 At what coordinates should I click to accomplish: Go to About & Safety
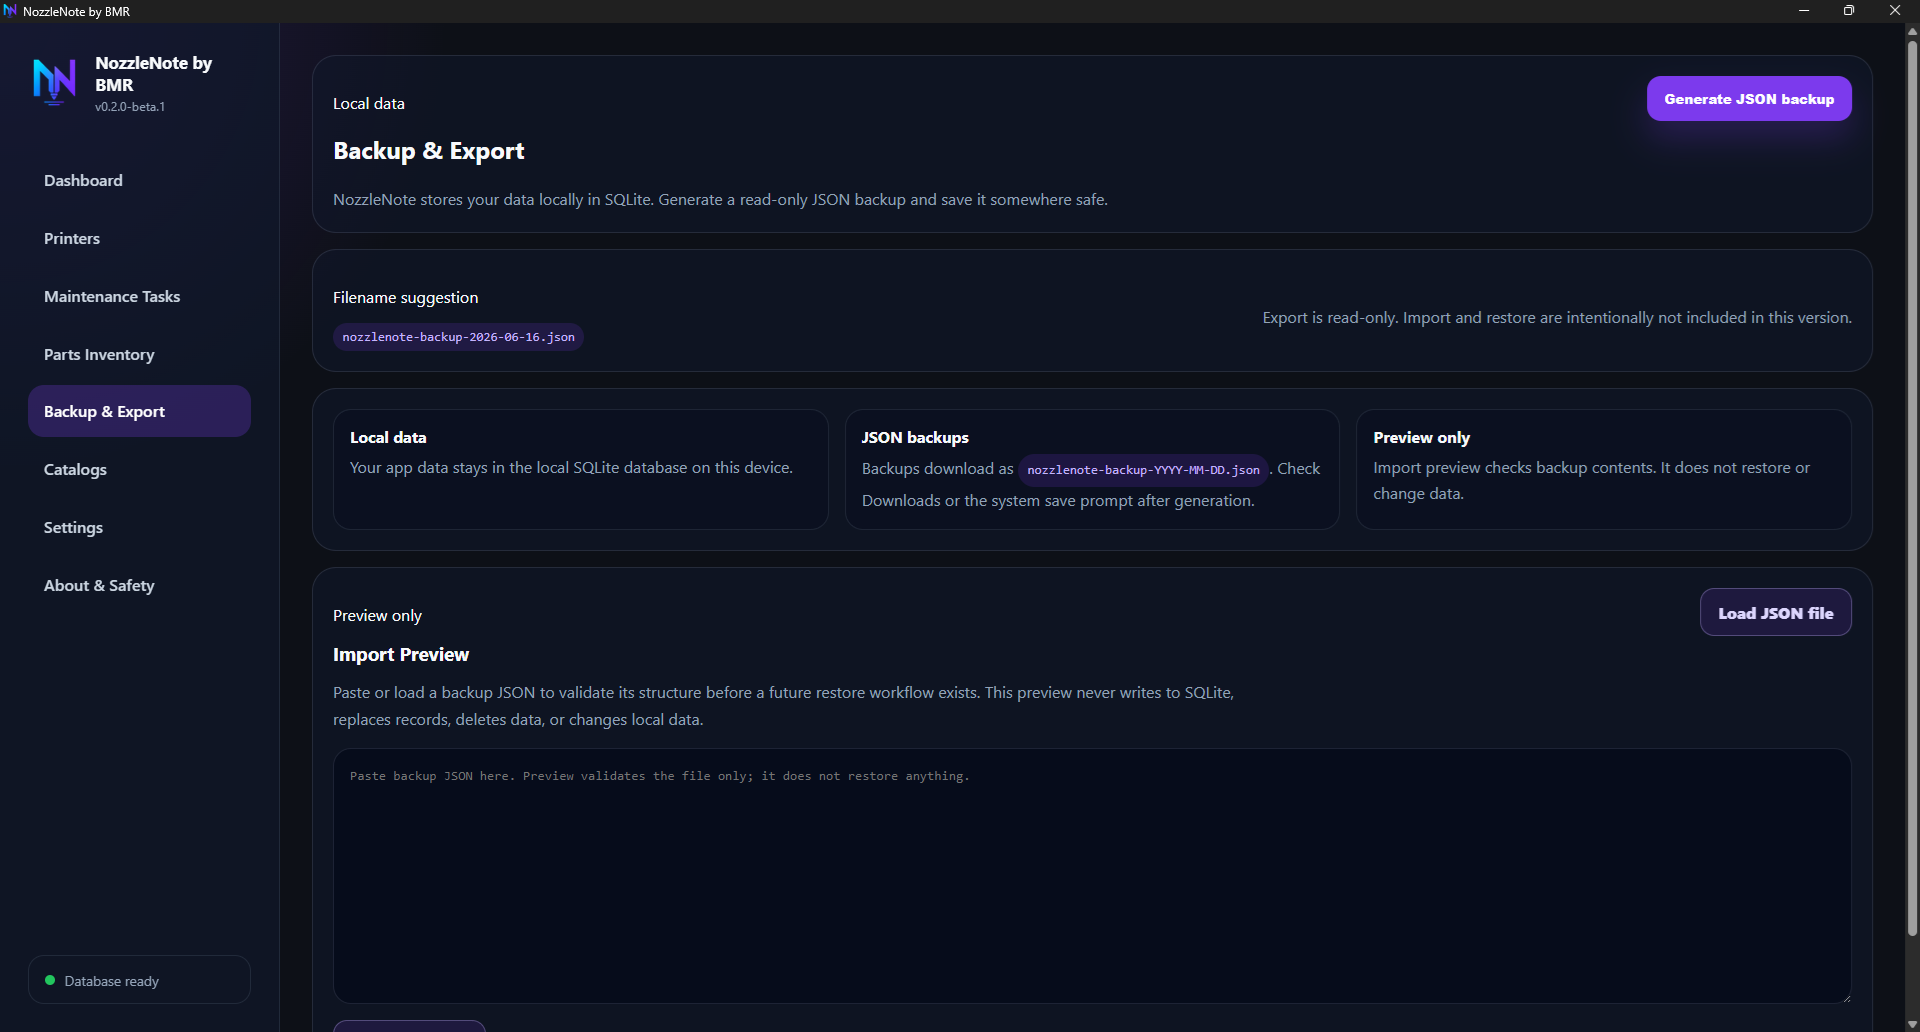[139, 585]
